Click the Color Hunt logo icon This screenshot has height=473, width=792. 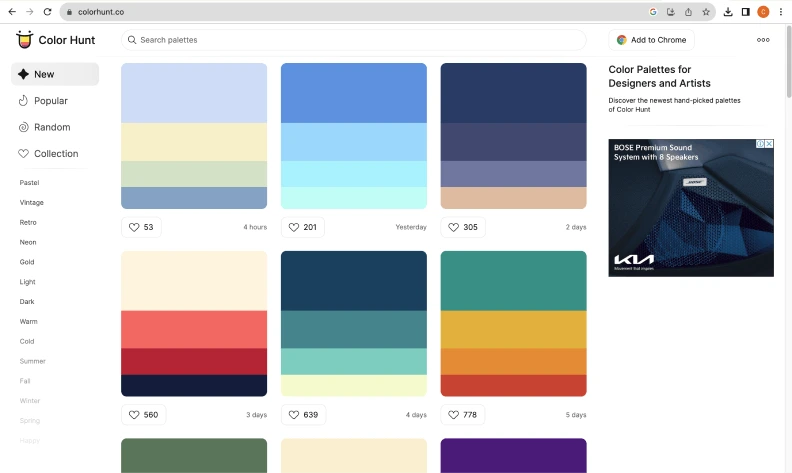pos(24,40)
